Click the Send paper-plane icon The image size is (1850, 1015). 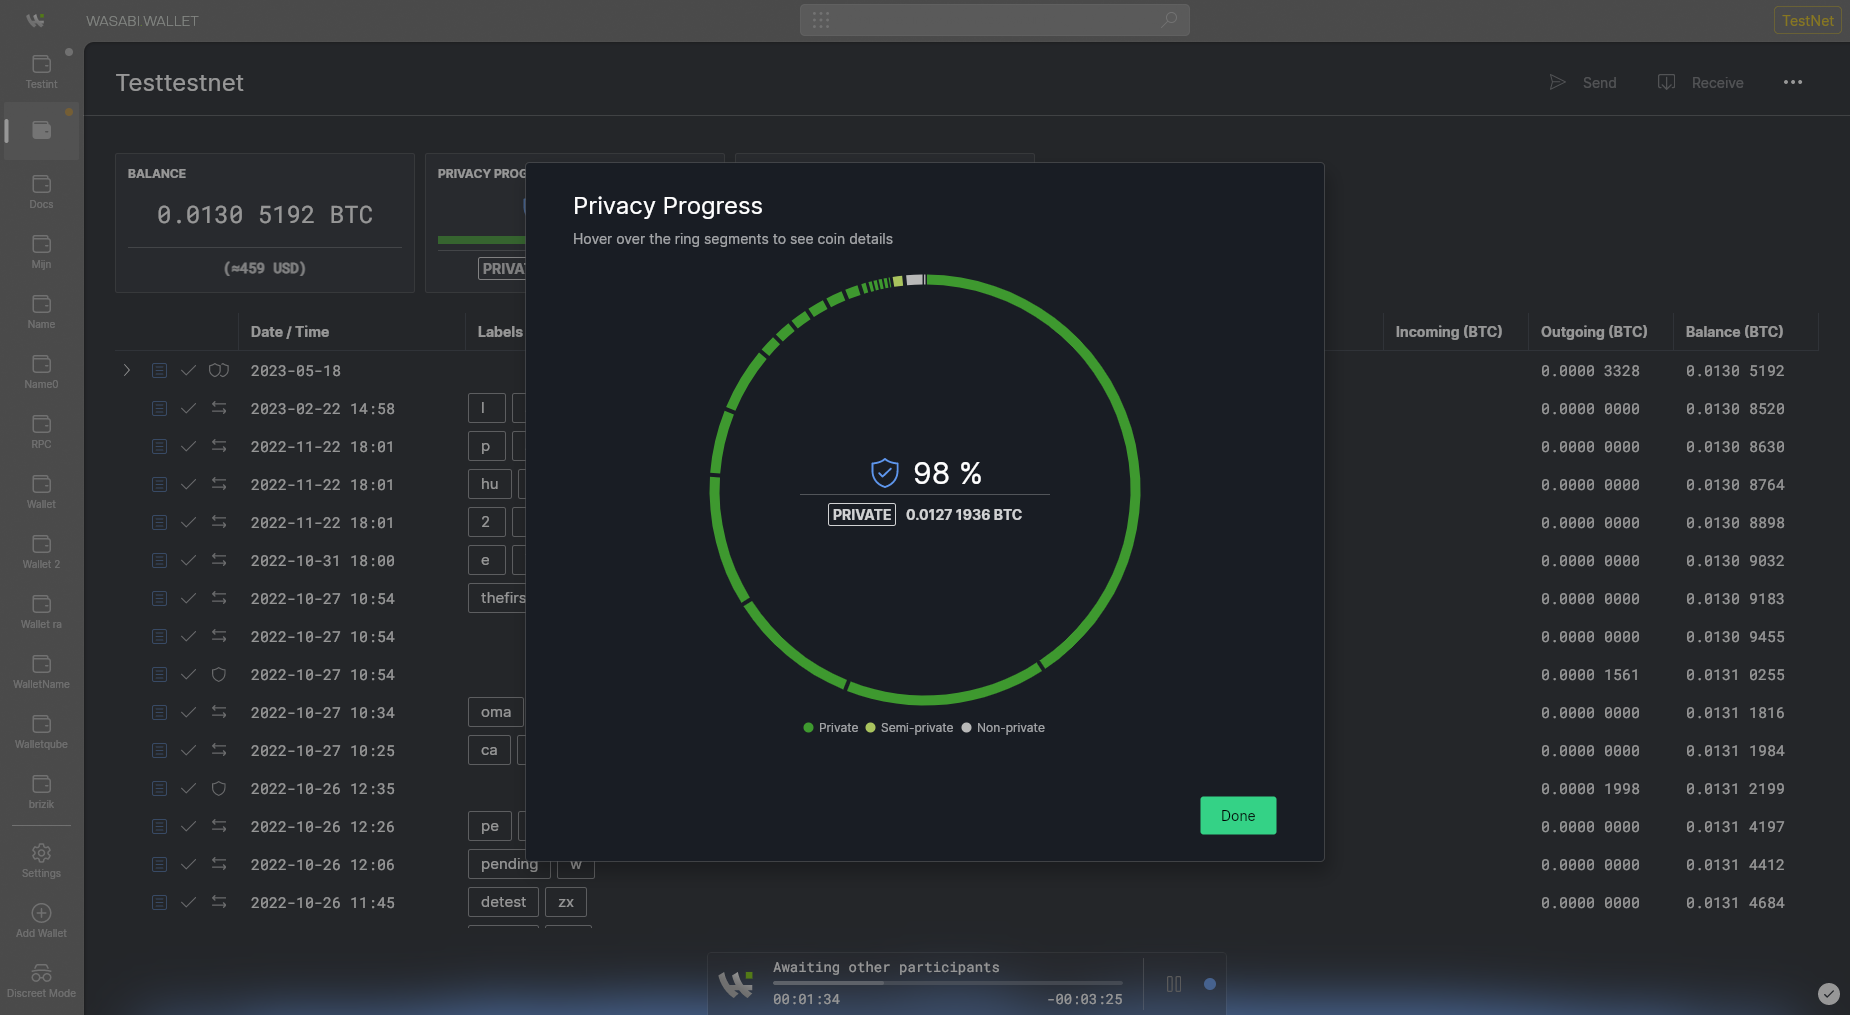coord(1557,82)
